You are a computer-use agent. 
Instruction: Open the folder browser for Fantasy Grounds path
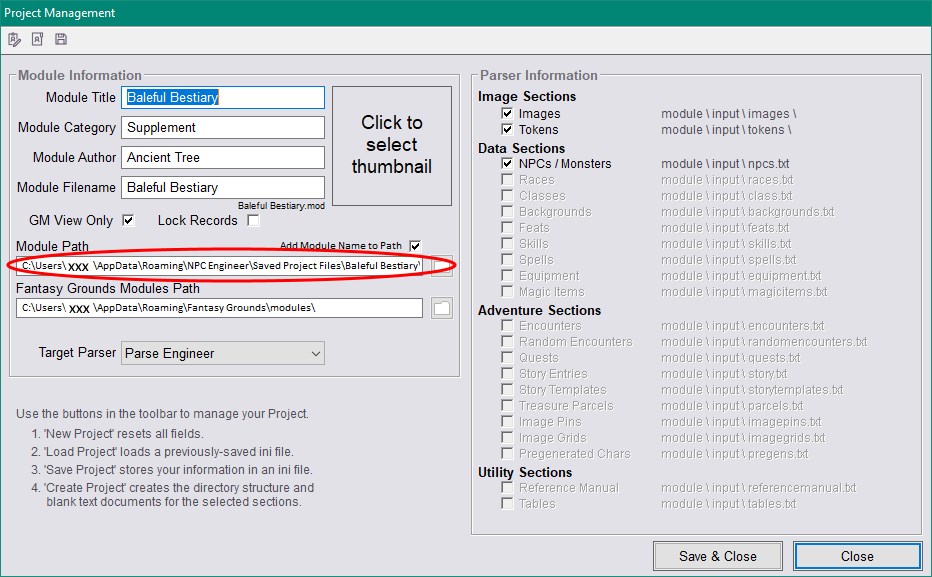[x=440, y=308]
